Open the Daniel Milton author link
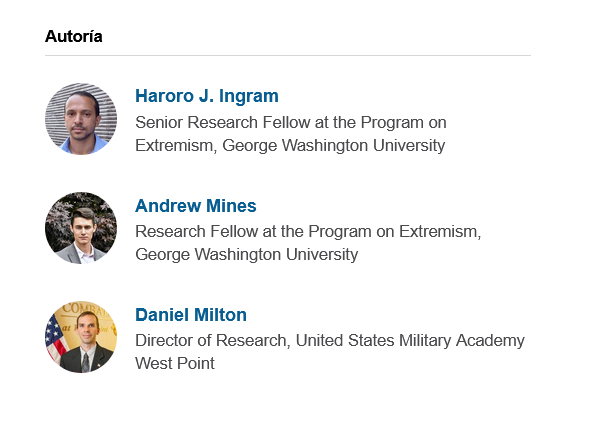 [191, 315]
